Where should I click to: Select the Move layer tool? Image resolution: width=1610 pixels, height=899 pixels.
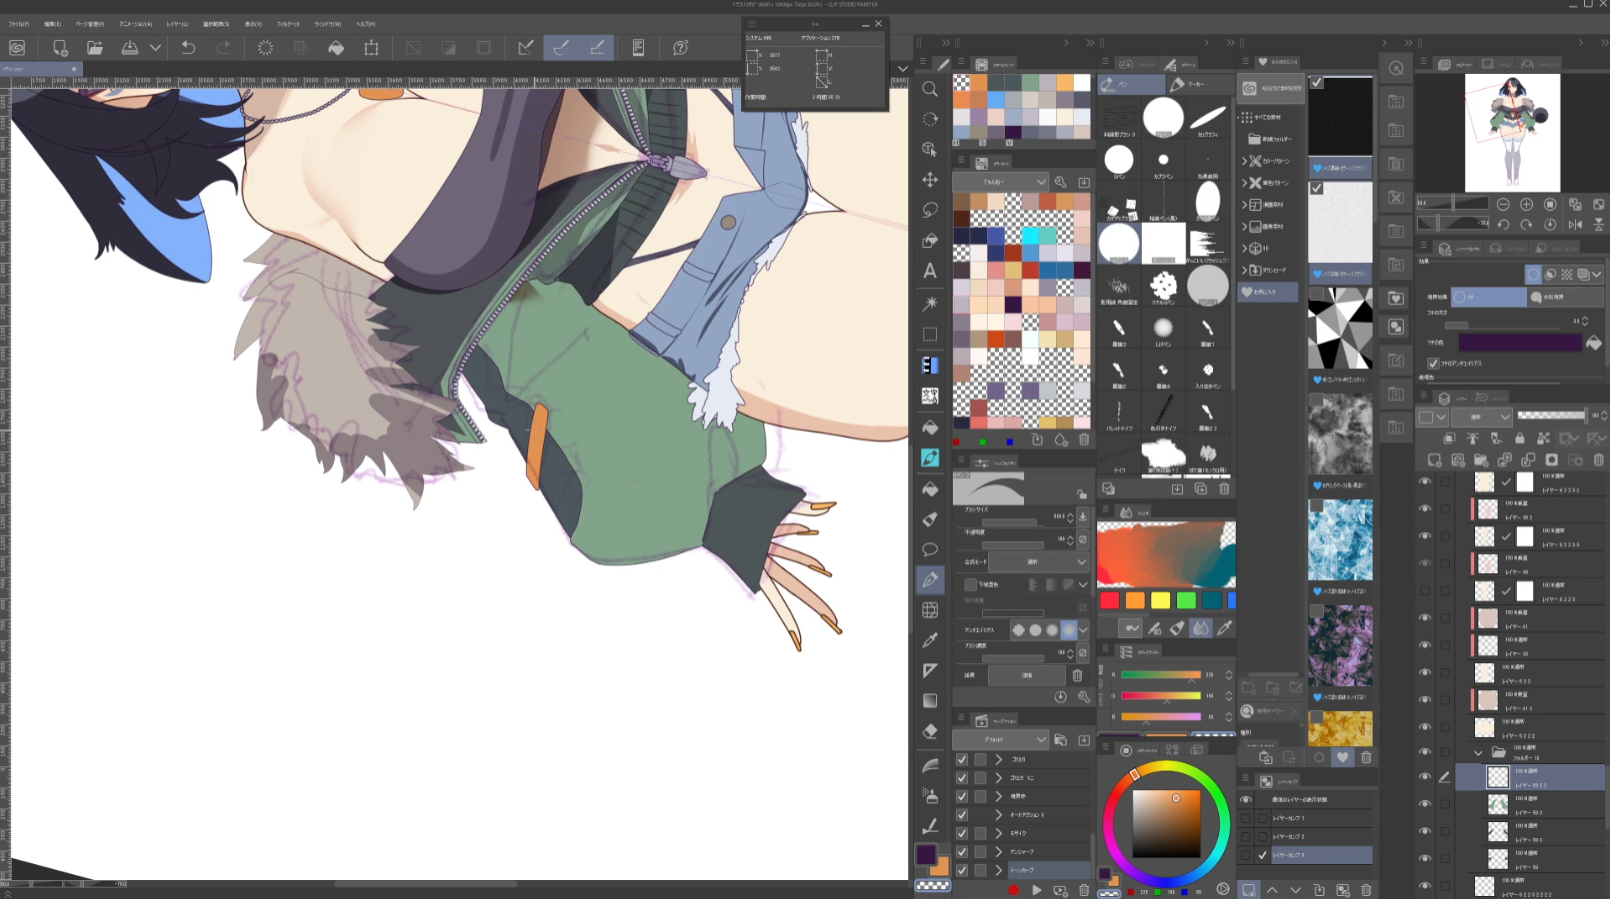pyautogui.click(x=930, y=179)
